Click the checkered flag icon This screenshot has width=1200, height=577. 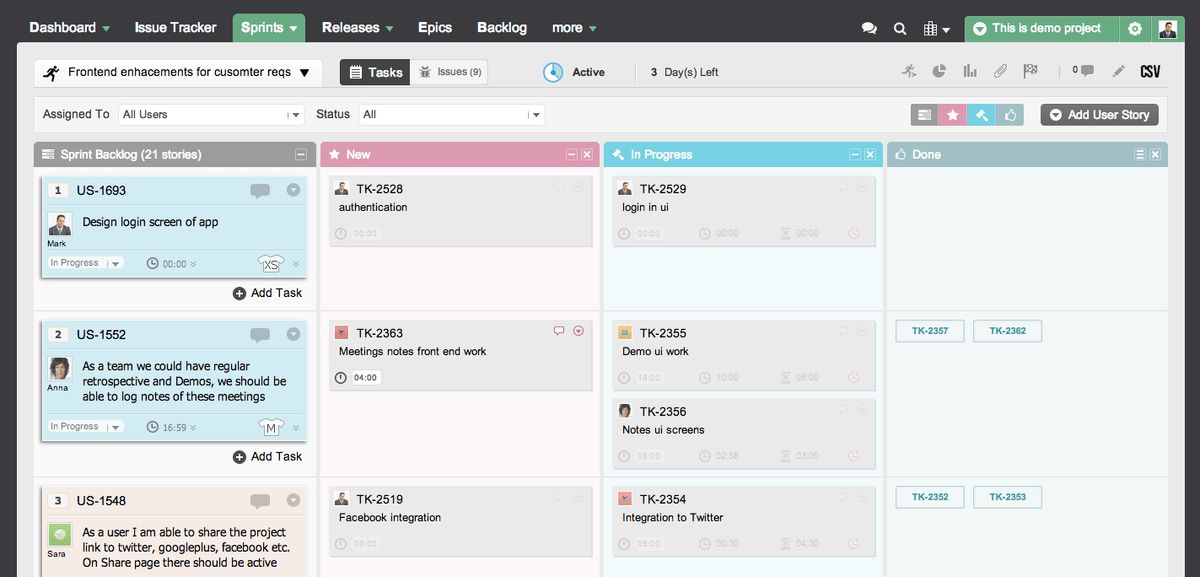tap(1030, 71)
